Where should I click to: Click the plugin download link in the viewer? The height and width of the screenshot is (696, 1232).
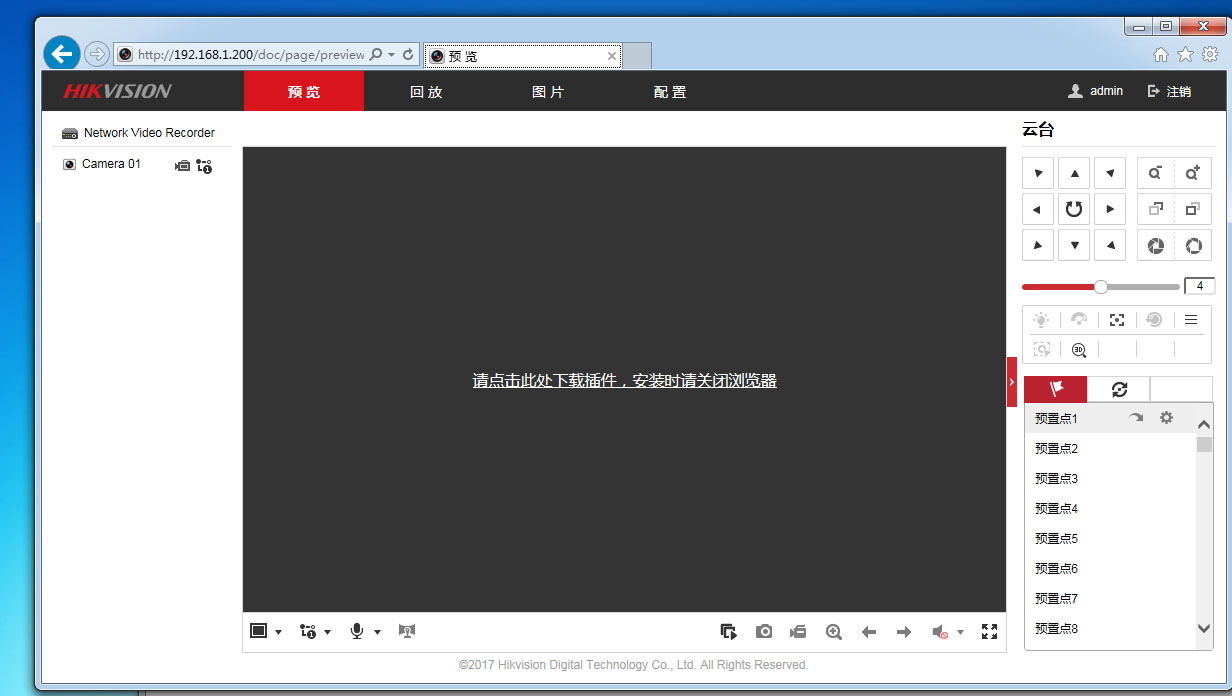coord(624,381)
